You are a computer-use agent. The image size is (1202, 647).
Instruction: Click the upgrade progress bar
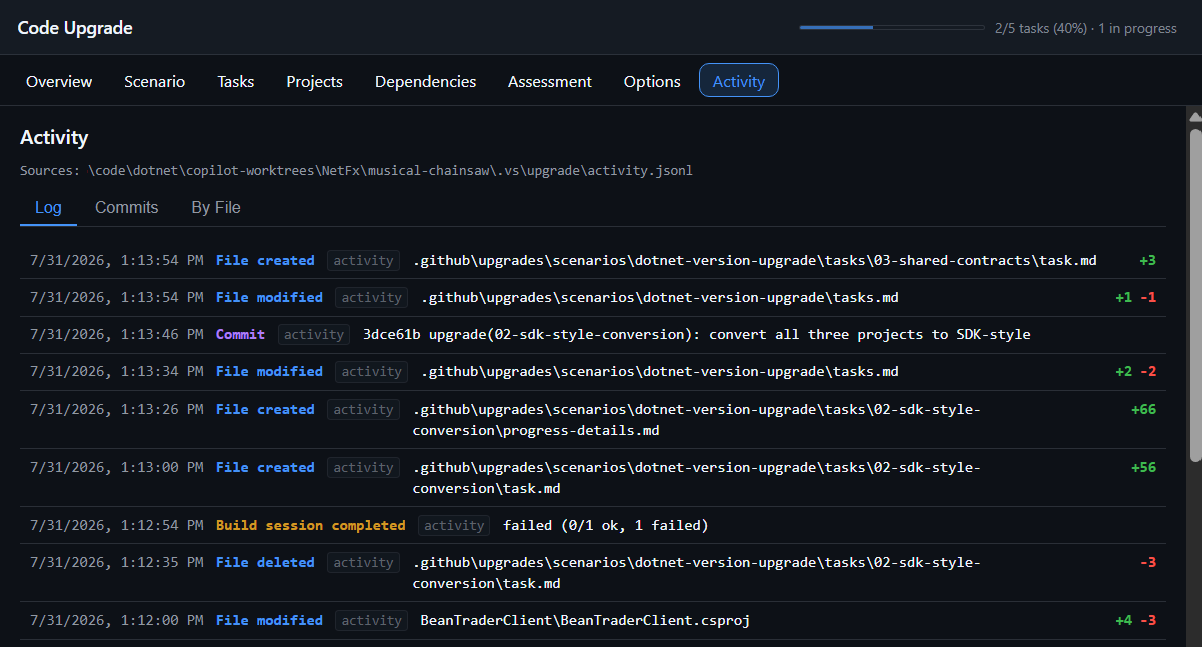pyautogui.click(x=892, y=27)
